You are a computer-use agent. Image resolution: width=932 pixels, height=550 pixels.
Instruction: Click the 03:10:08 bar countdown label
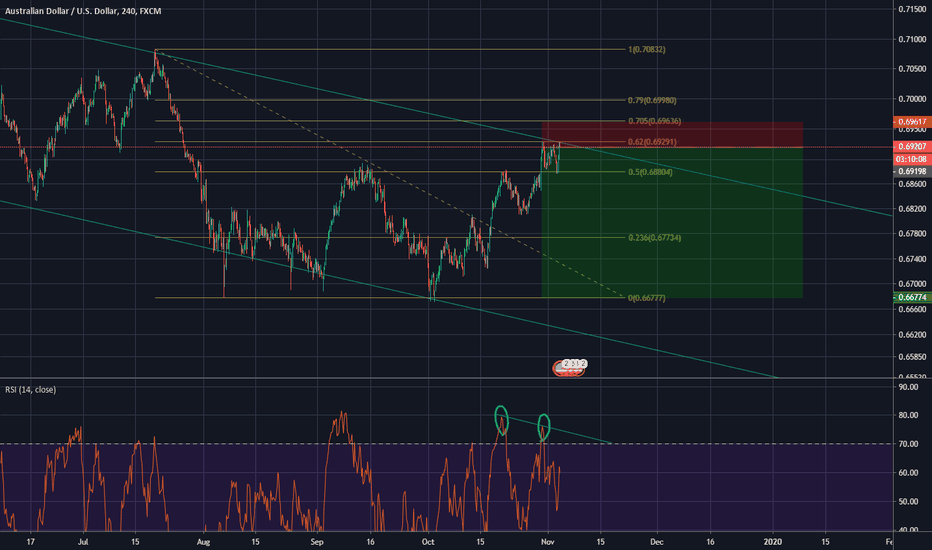coord(912,159)
